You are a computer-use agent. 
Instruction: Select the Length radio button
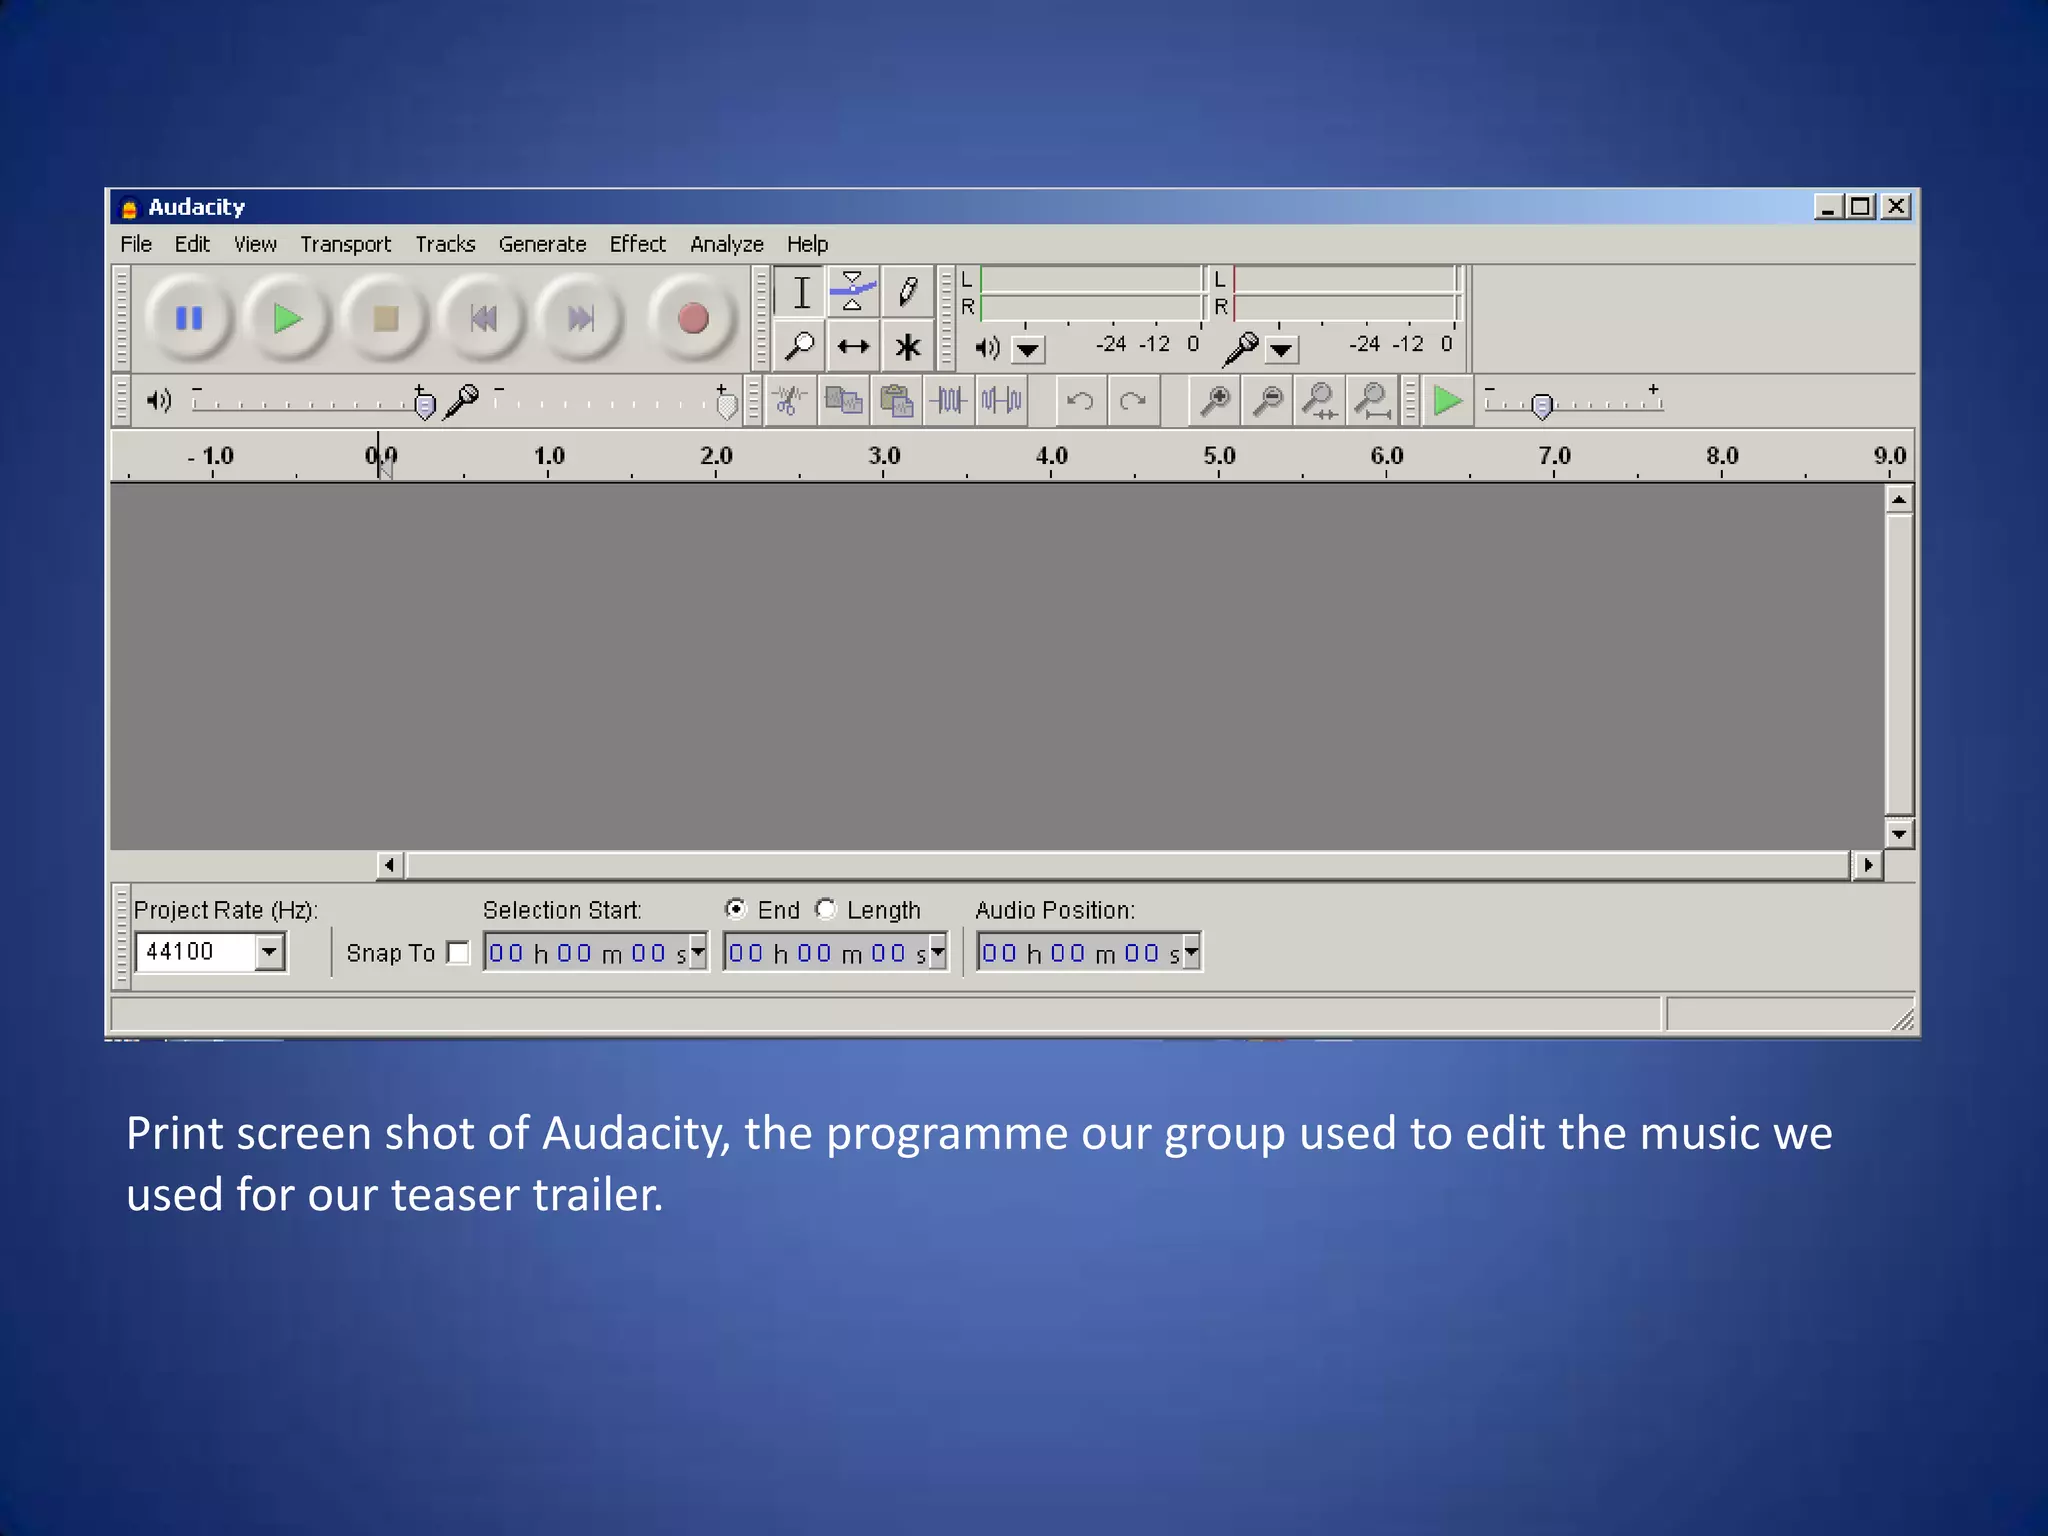826,909
